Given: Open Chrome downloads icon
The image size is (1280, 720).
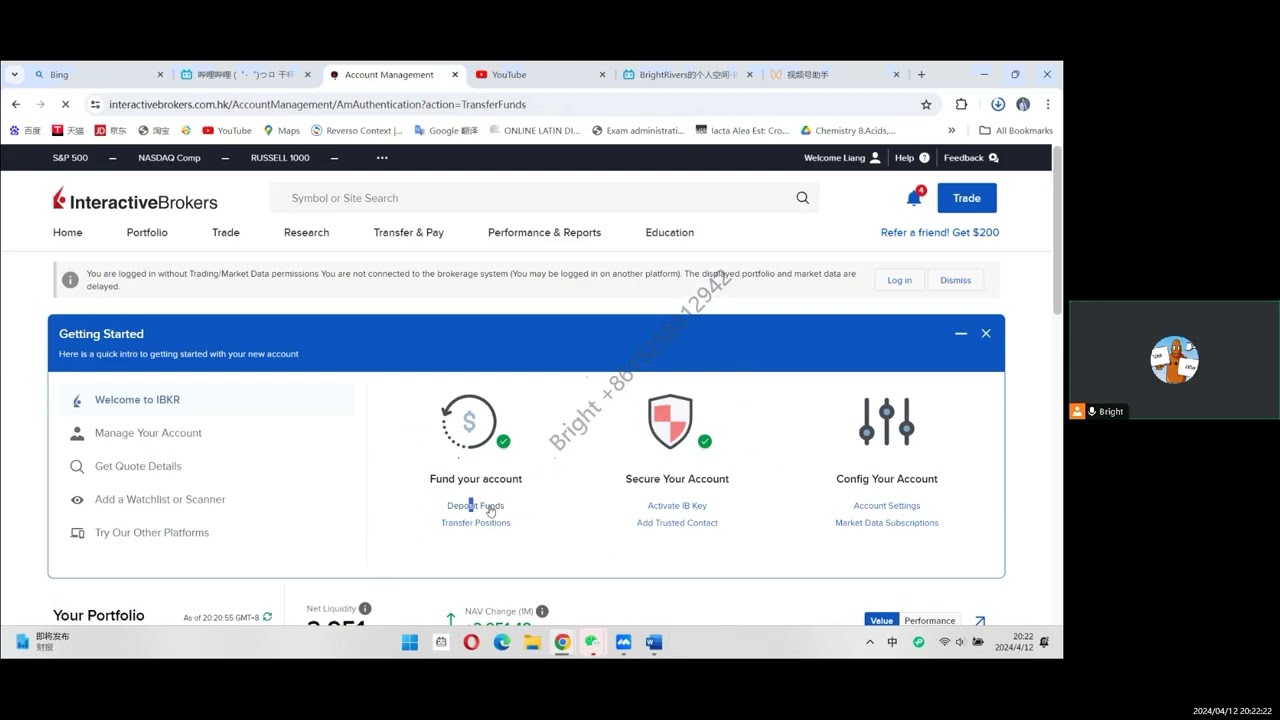Looking at the screenshot, I should pyautogui.click(x=998, y=104).
